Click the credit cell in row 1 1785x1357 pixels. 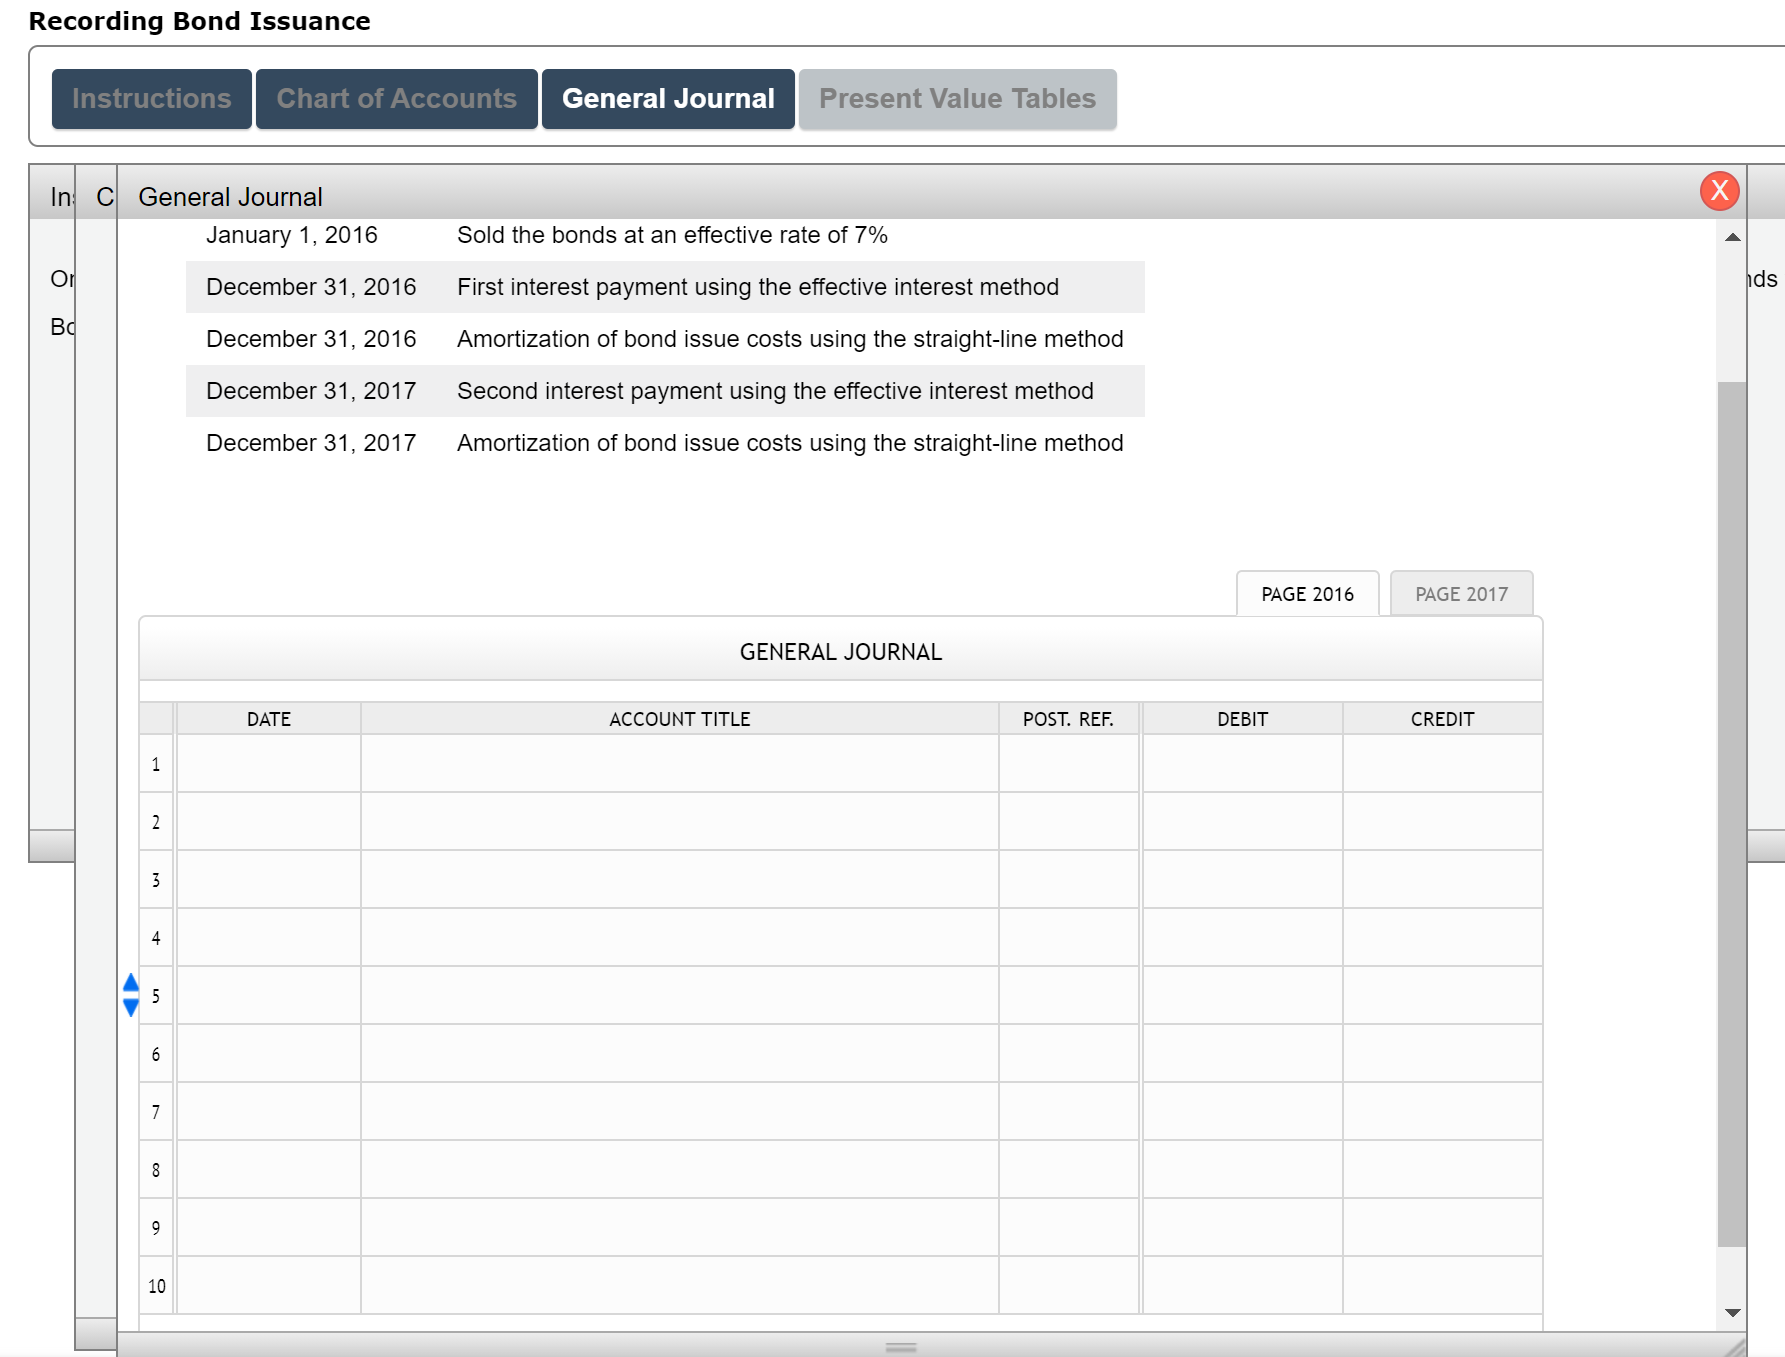(x=1443, y=764)
